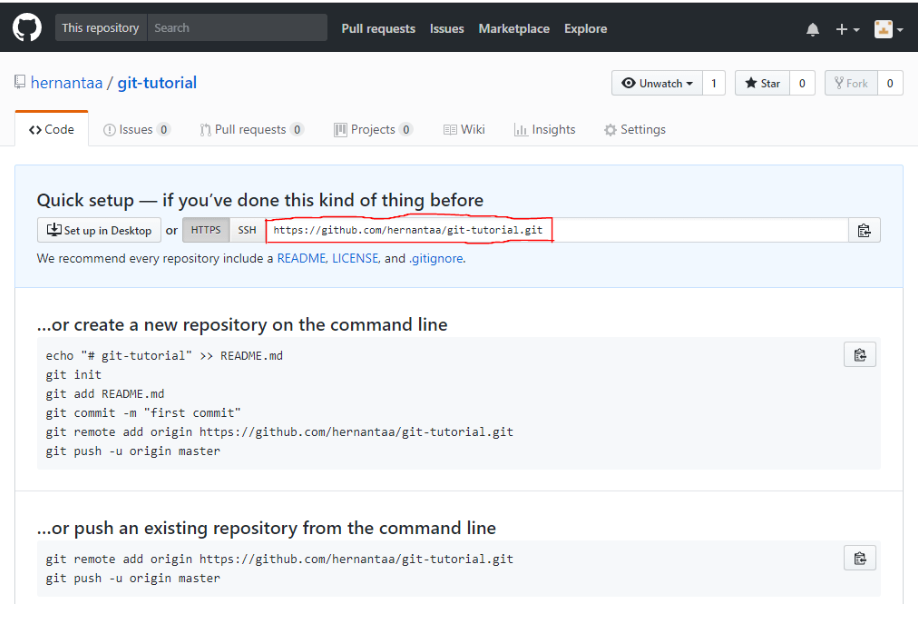Open notifications via the bell icon

[x=812, y=28]
